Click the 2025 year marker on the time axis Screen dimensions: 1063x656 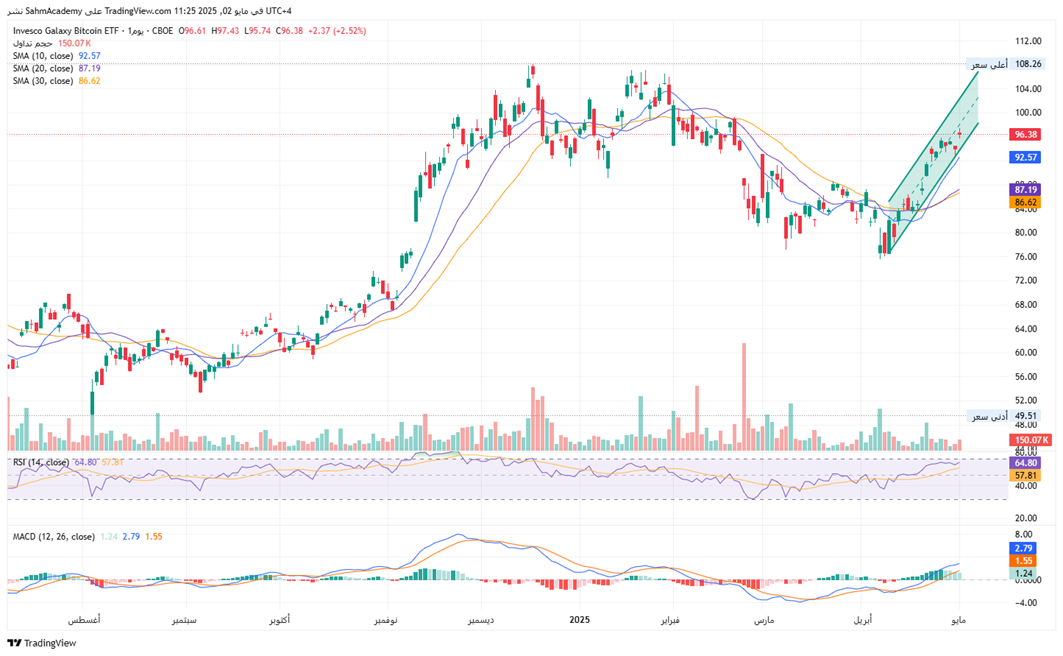580,620
